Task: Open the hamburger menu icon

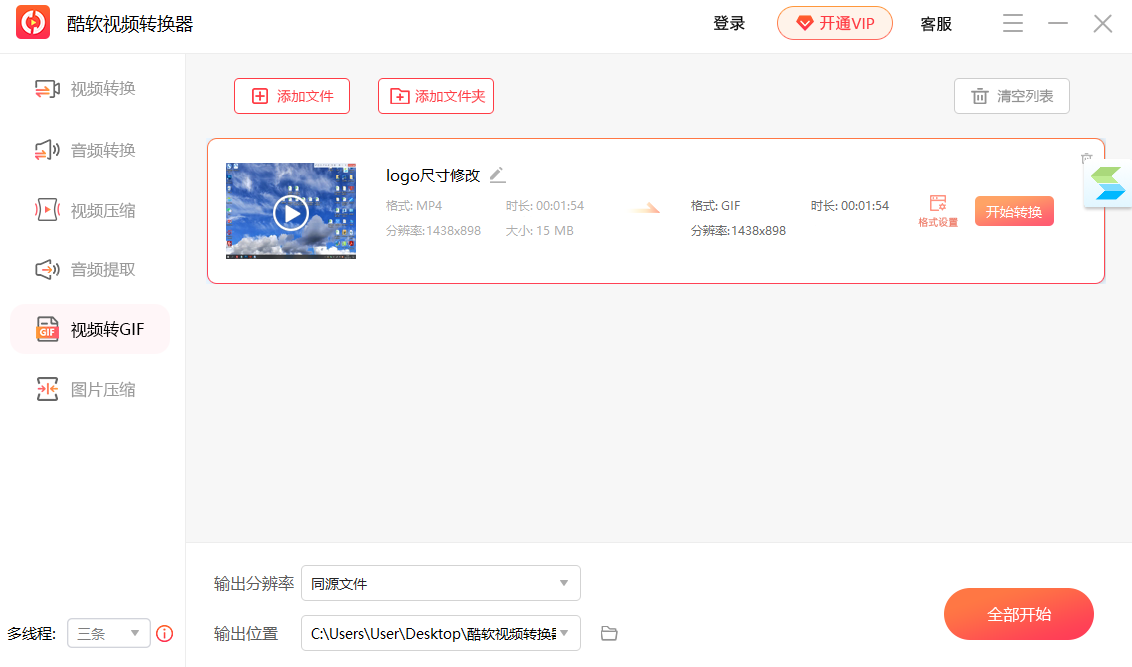Action: point(1012,23)
